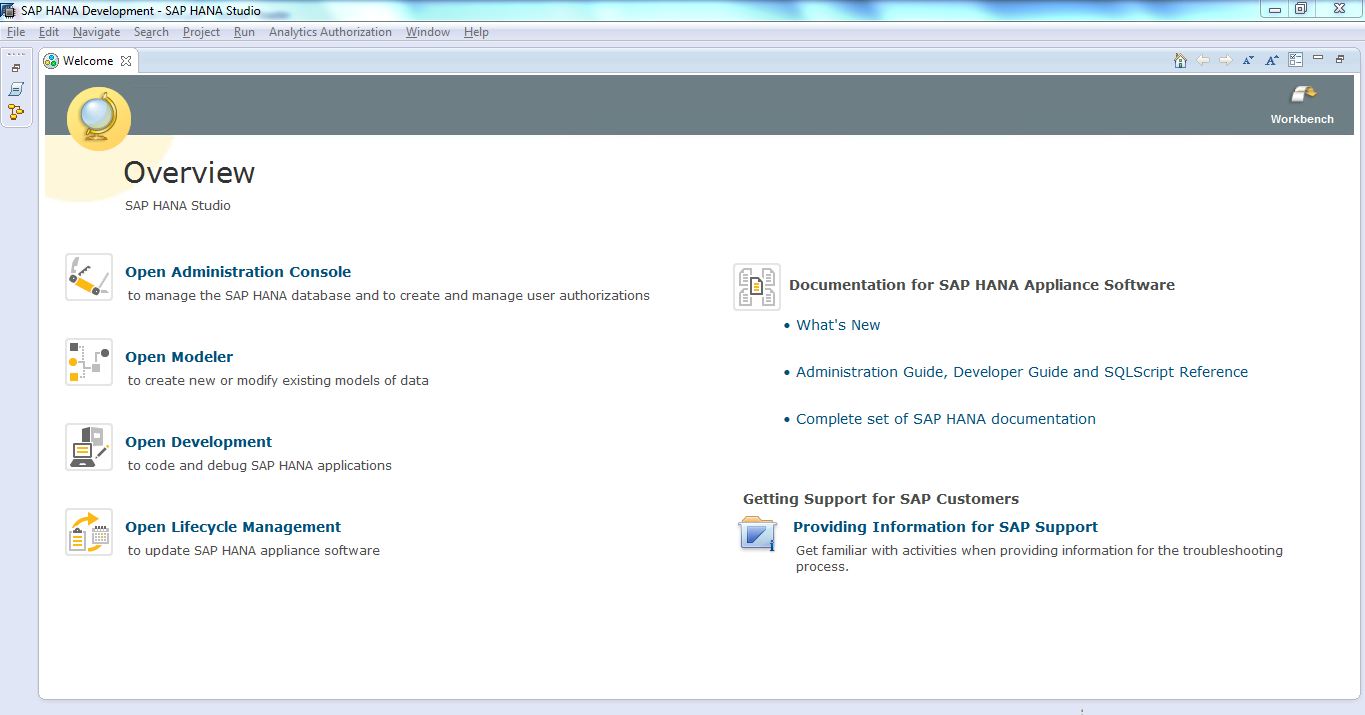Select the hierarchy perspective icon in left sidebar
Image resolution: width=1365 pixels, height=715 pixels.
(x=16, y=112)
